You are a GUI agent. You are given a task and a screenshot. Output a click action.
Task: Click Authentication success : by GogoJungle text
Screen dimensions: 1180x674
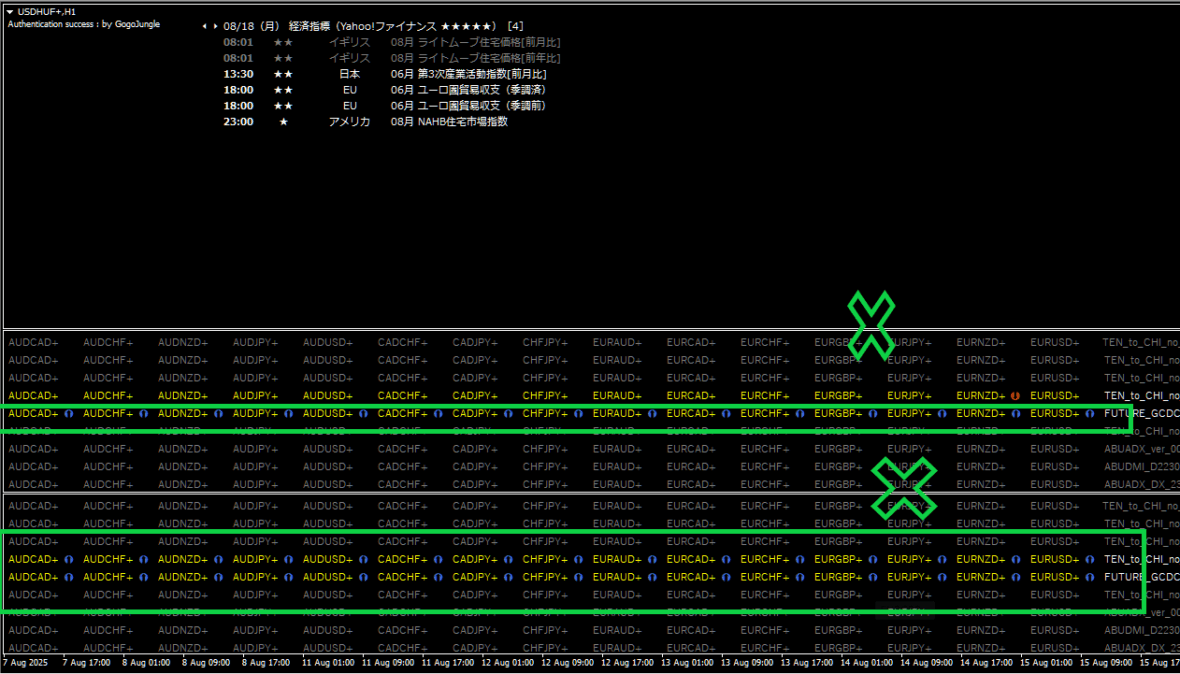(84, 24)
